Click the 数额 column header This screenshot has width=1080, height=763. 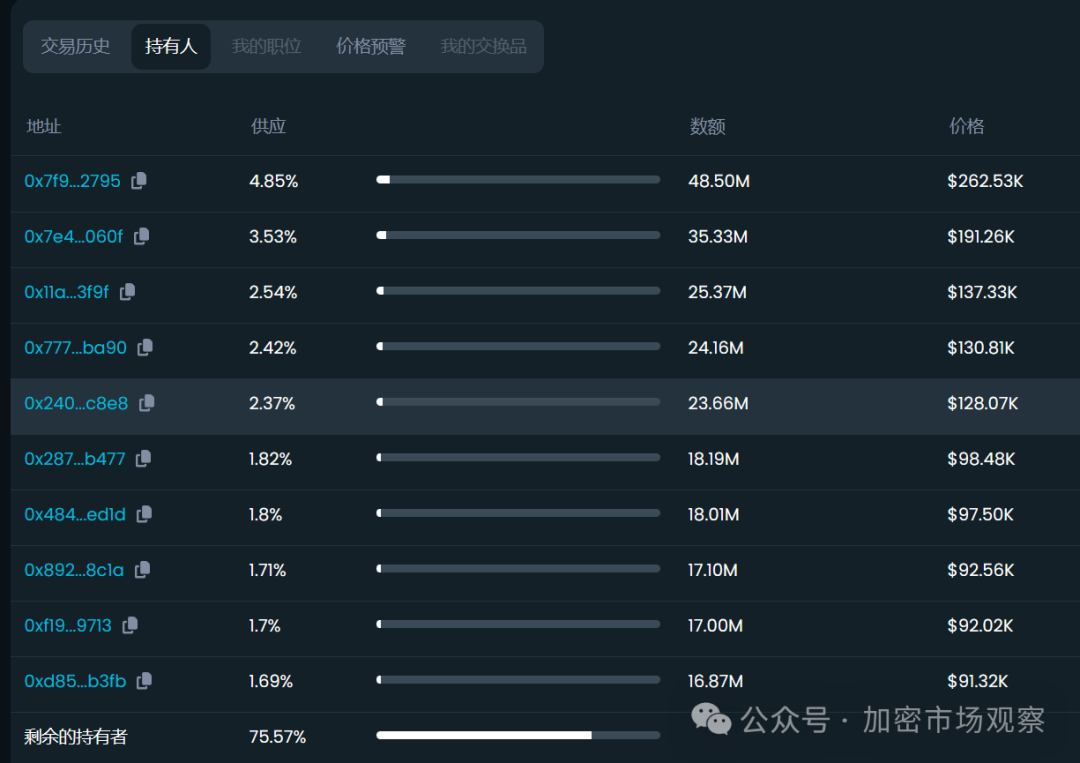(x=707, y=126)
